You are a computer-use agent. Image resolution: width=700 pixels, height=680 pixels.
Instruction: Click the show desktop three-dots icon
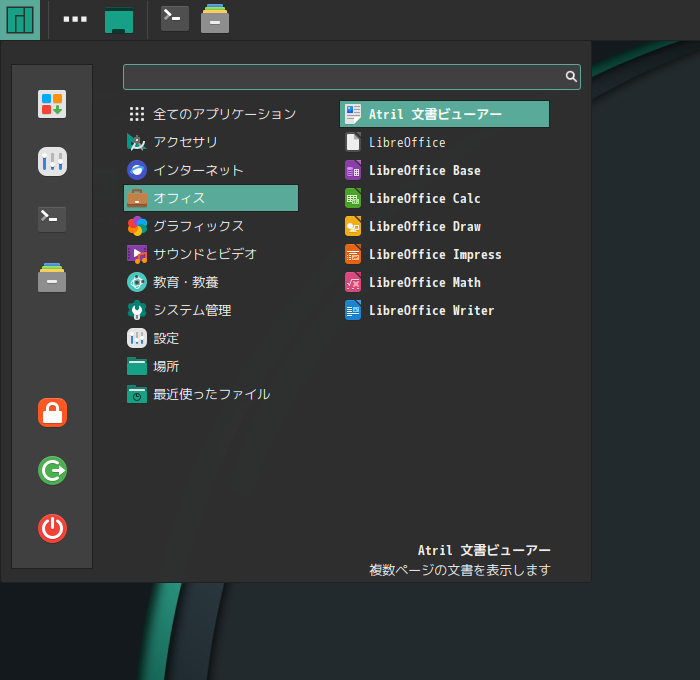[x=75, y=19]
